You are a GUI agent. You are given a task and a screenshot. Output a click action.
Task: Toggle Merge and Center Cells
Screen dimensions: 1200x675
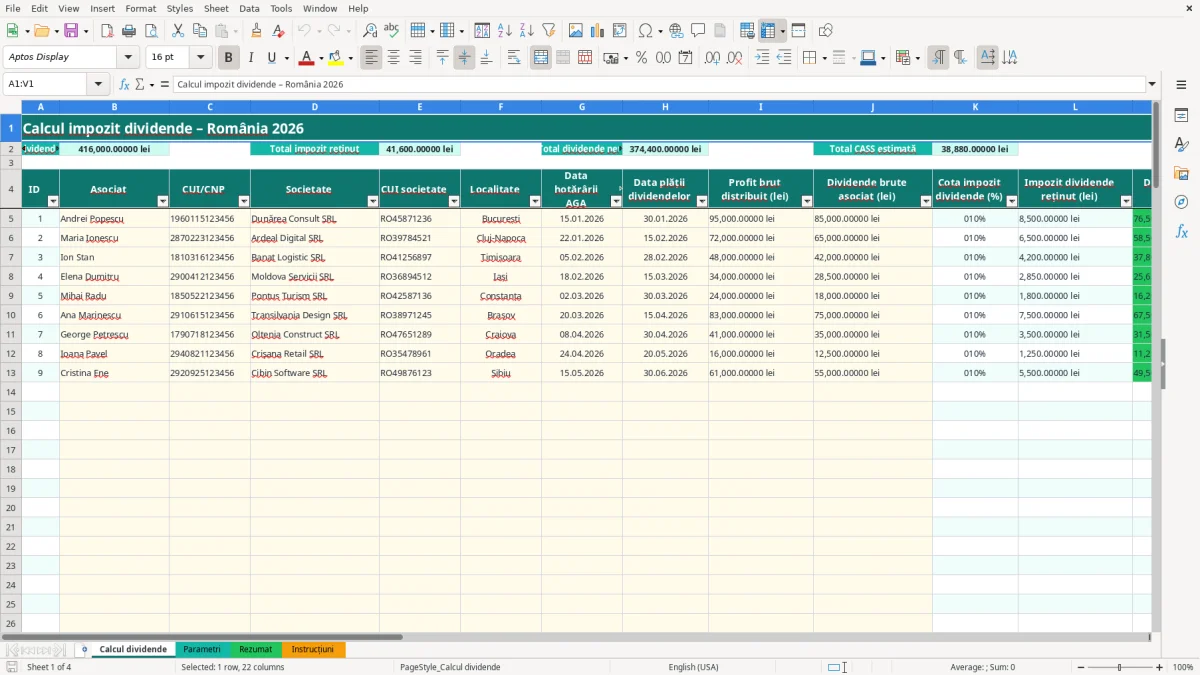pyautogui.click(x=541, y=58)
